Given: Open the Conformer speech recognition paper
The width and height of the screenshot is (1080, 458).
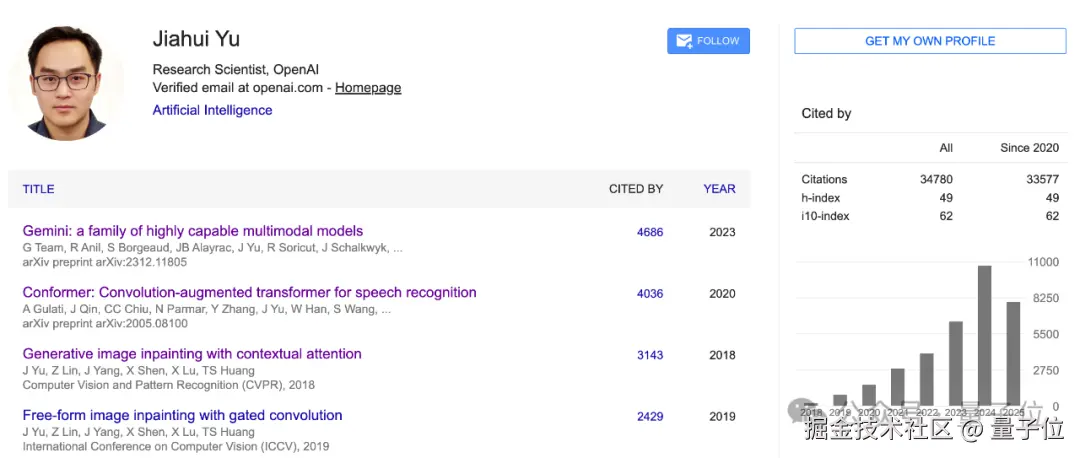Looking at the screenshot, I should tap(249, 292).
